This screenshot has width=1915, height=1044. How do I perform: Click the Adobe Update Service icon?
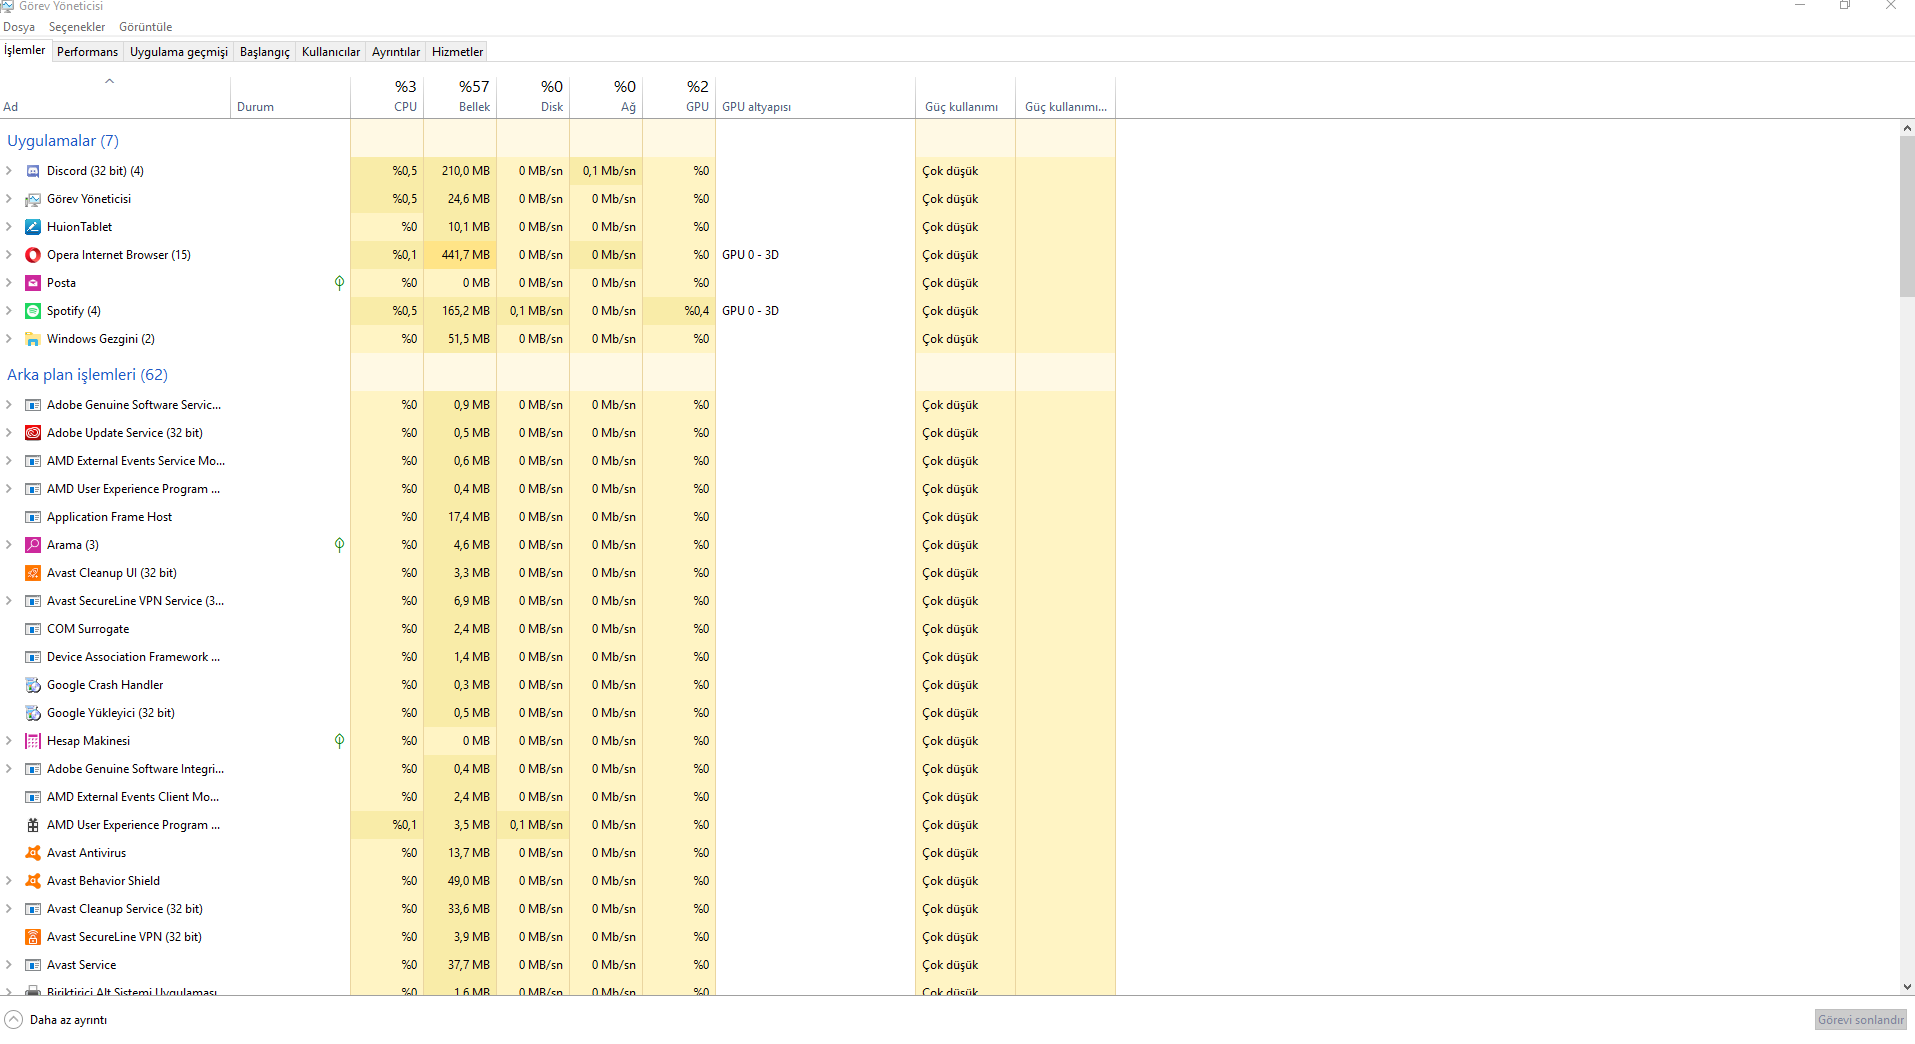coord(33,433)
